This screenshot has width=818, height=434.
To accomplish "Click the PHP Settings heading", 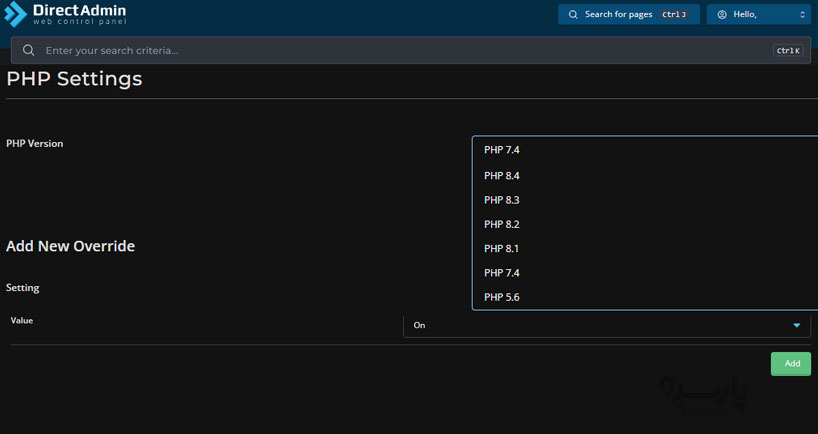I will click(74, 79).
